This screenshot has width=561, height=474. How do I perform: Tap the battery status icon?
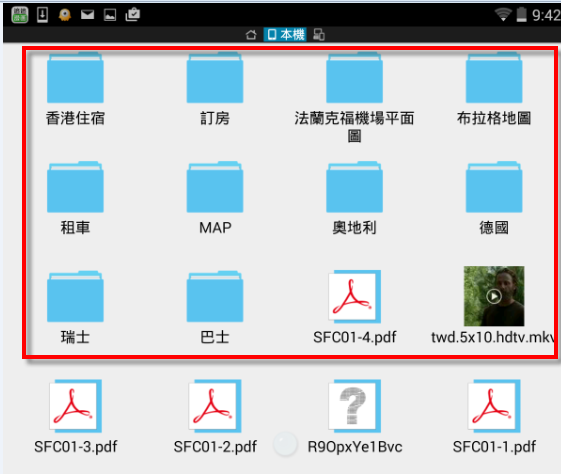[522, 15]
